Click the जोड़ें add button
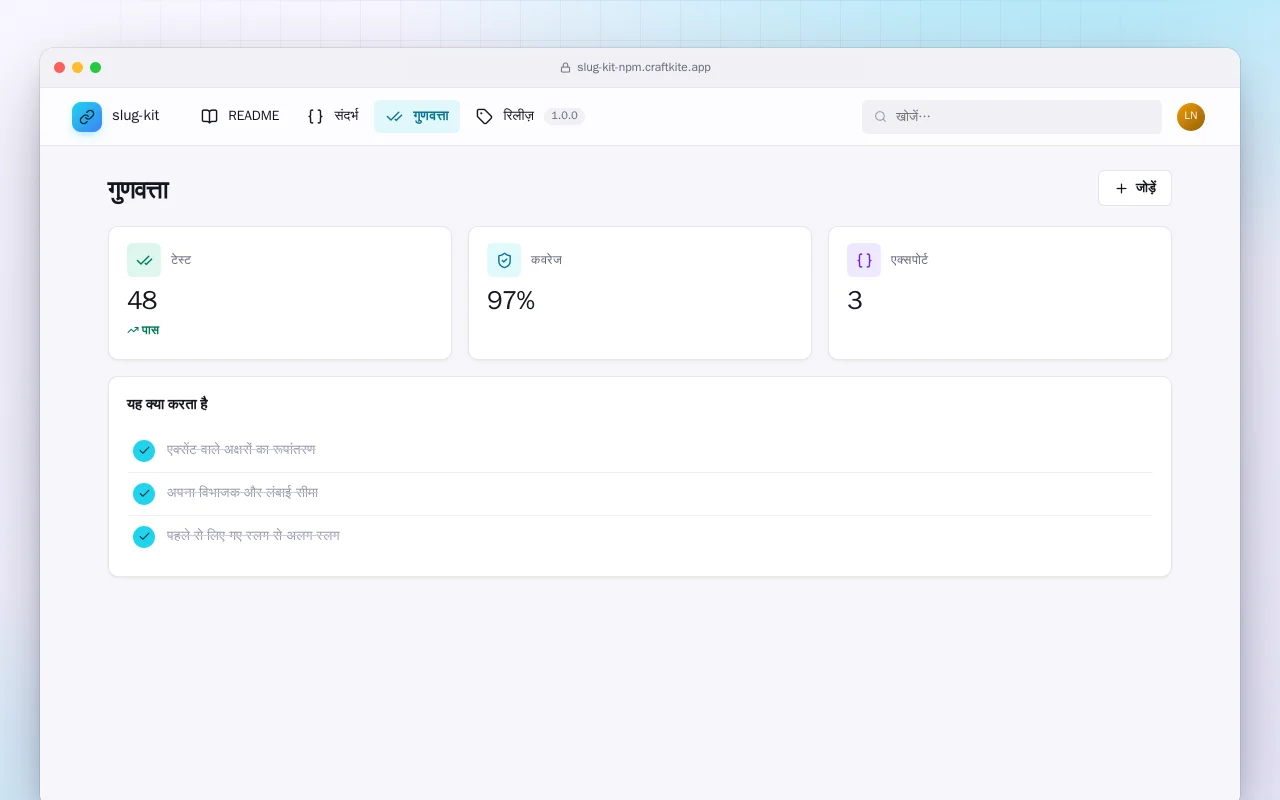1280x800 pixels. tap(1135, 188)
